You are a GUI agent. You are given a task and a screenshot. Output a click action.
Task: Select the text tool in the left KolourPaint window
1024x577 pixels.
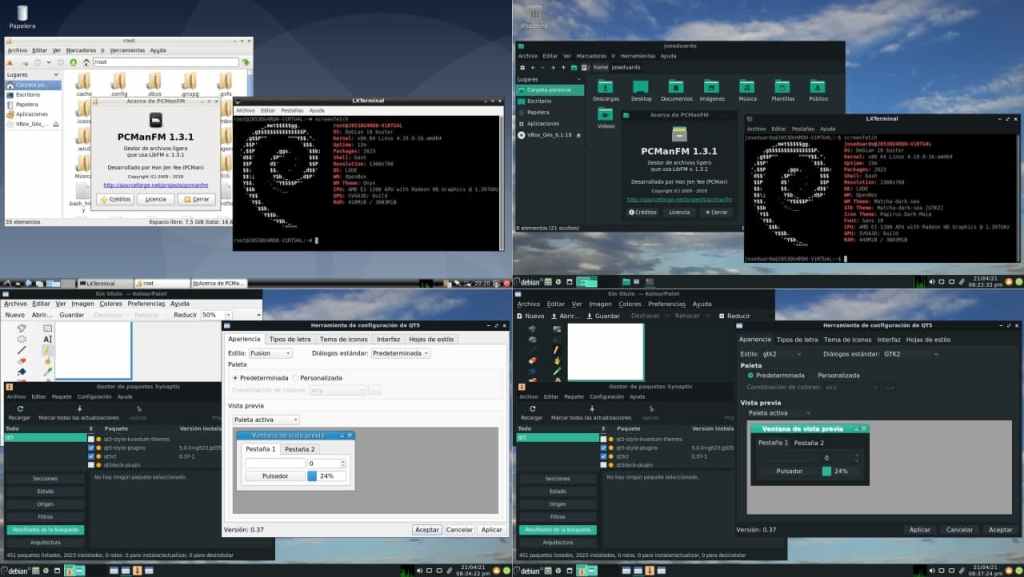(47, 339)
